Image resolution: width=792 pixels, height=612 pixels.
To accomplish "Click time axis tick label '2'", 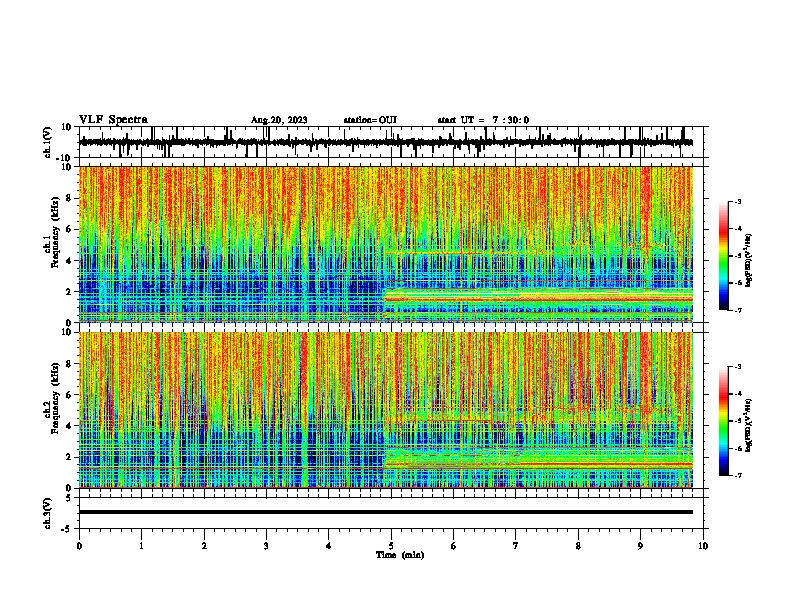I will click(204, 546).
